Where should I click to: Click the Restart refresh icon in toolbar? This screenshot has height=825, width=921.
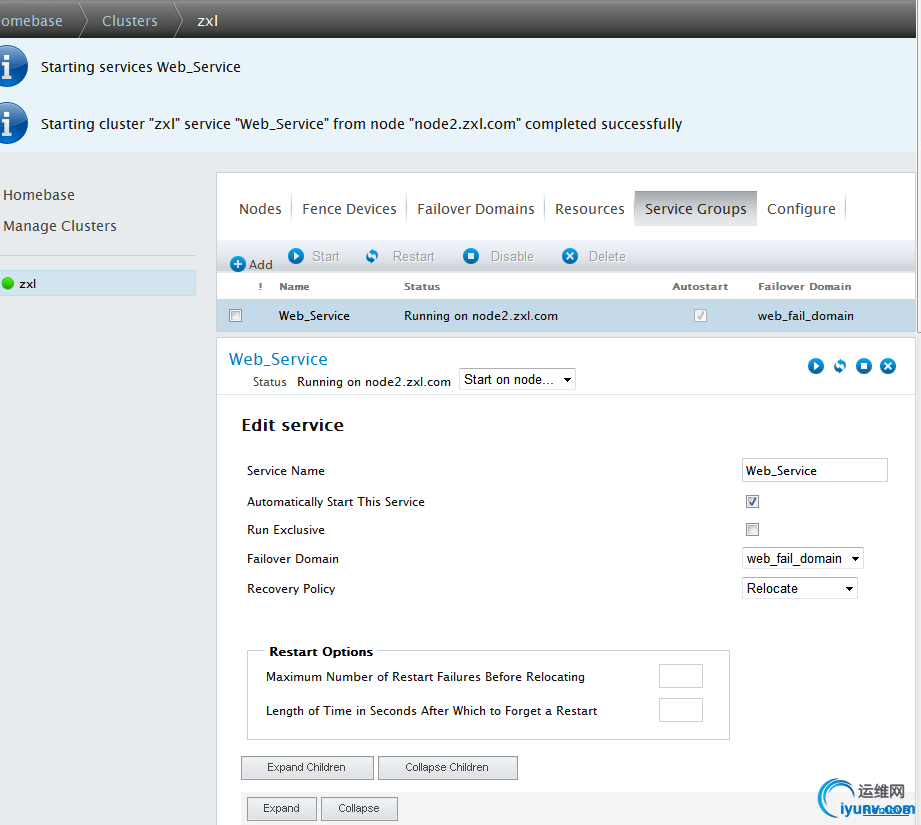point(372,256)
